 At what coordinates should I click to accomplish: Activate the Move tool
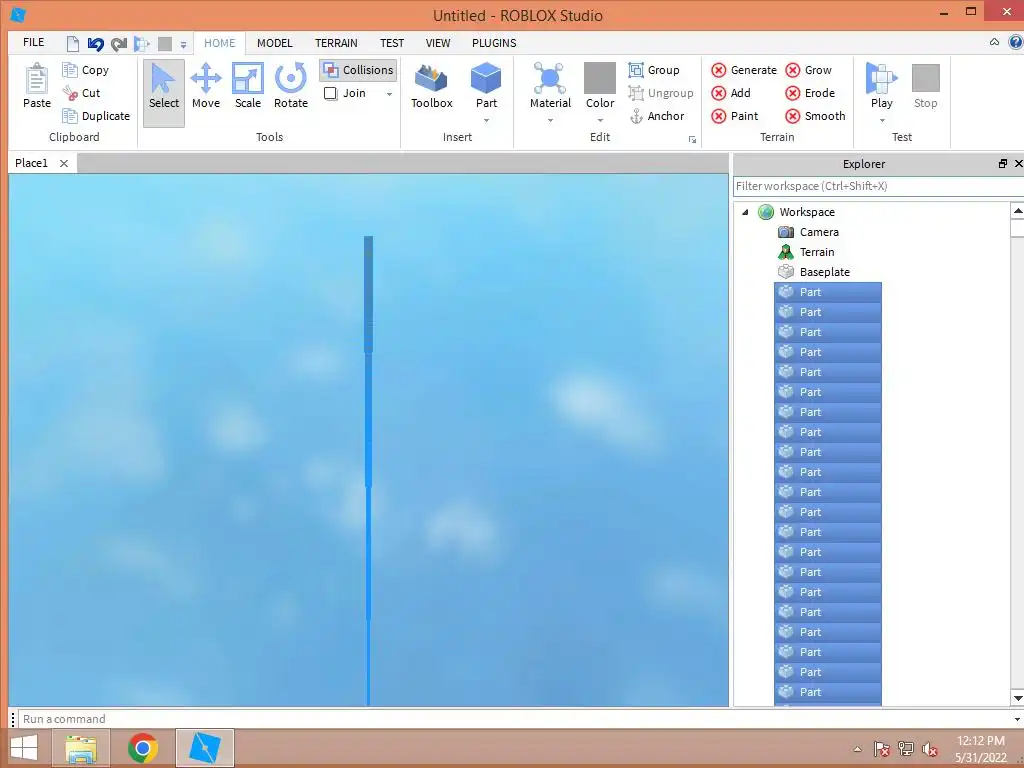(x=206, y=86)
